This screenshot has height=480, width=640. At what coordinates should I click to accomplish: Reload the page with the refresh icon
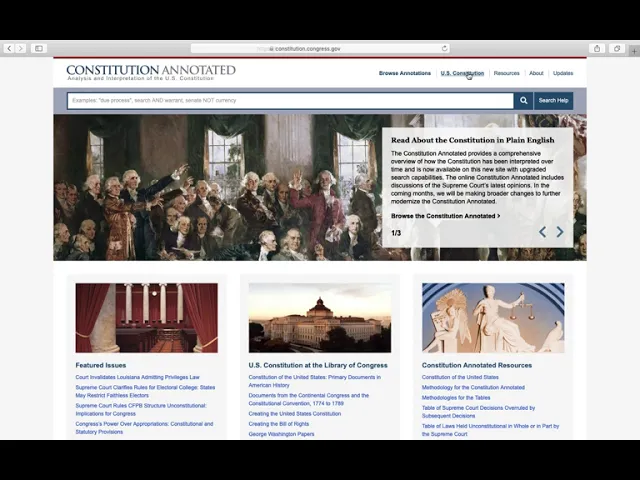[444, 49]
